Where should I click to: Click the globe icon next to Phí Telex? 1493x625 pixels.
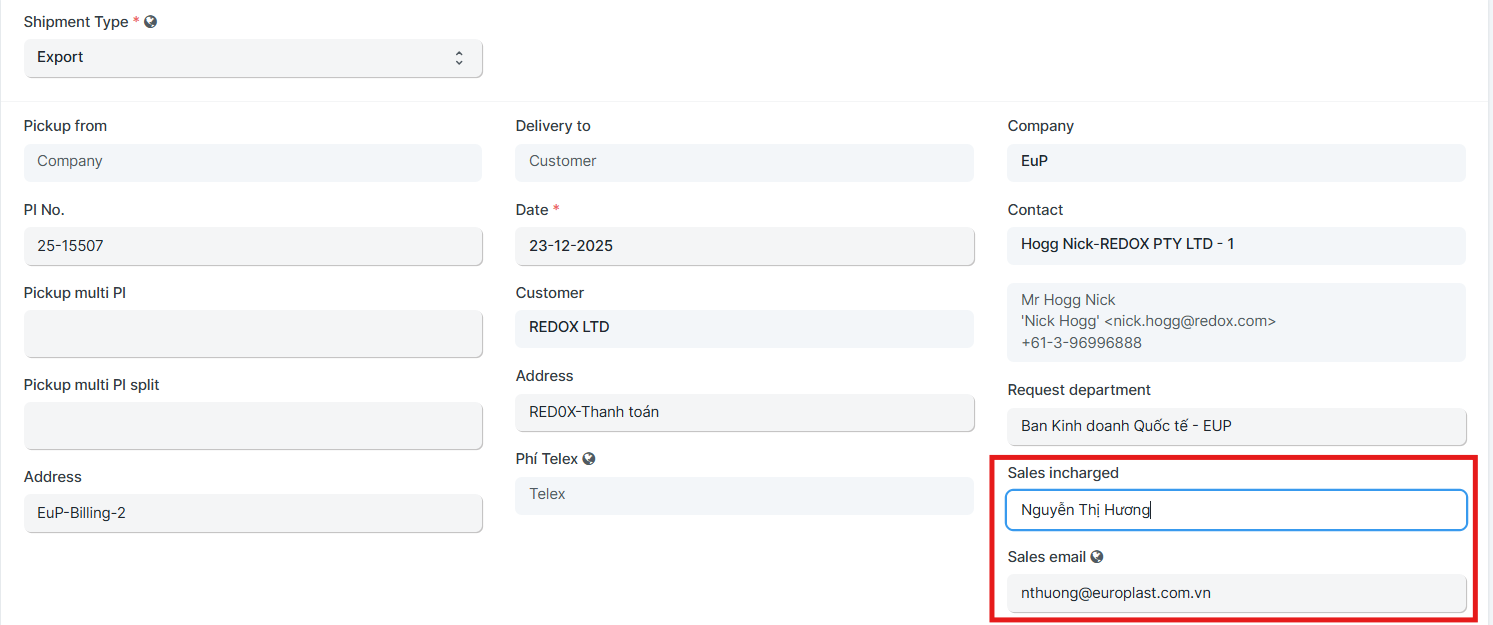(x=589, y=459)
